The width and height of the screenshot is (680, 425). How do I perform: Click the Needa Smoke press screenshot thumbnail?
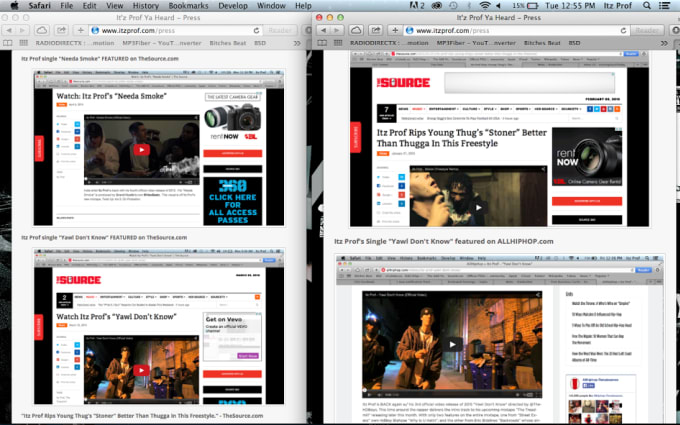pyautogui.click(x=159, y=147)
